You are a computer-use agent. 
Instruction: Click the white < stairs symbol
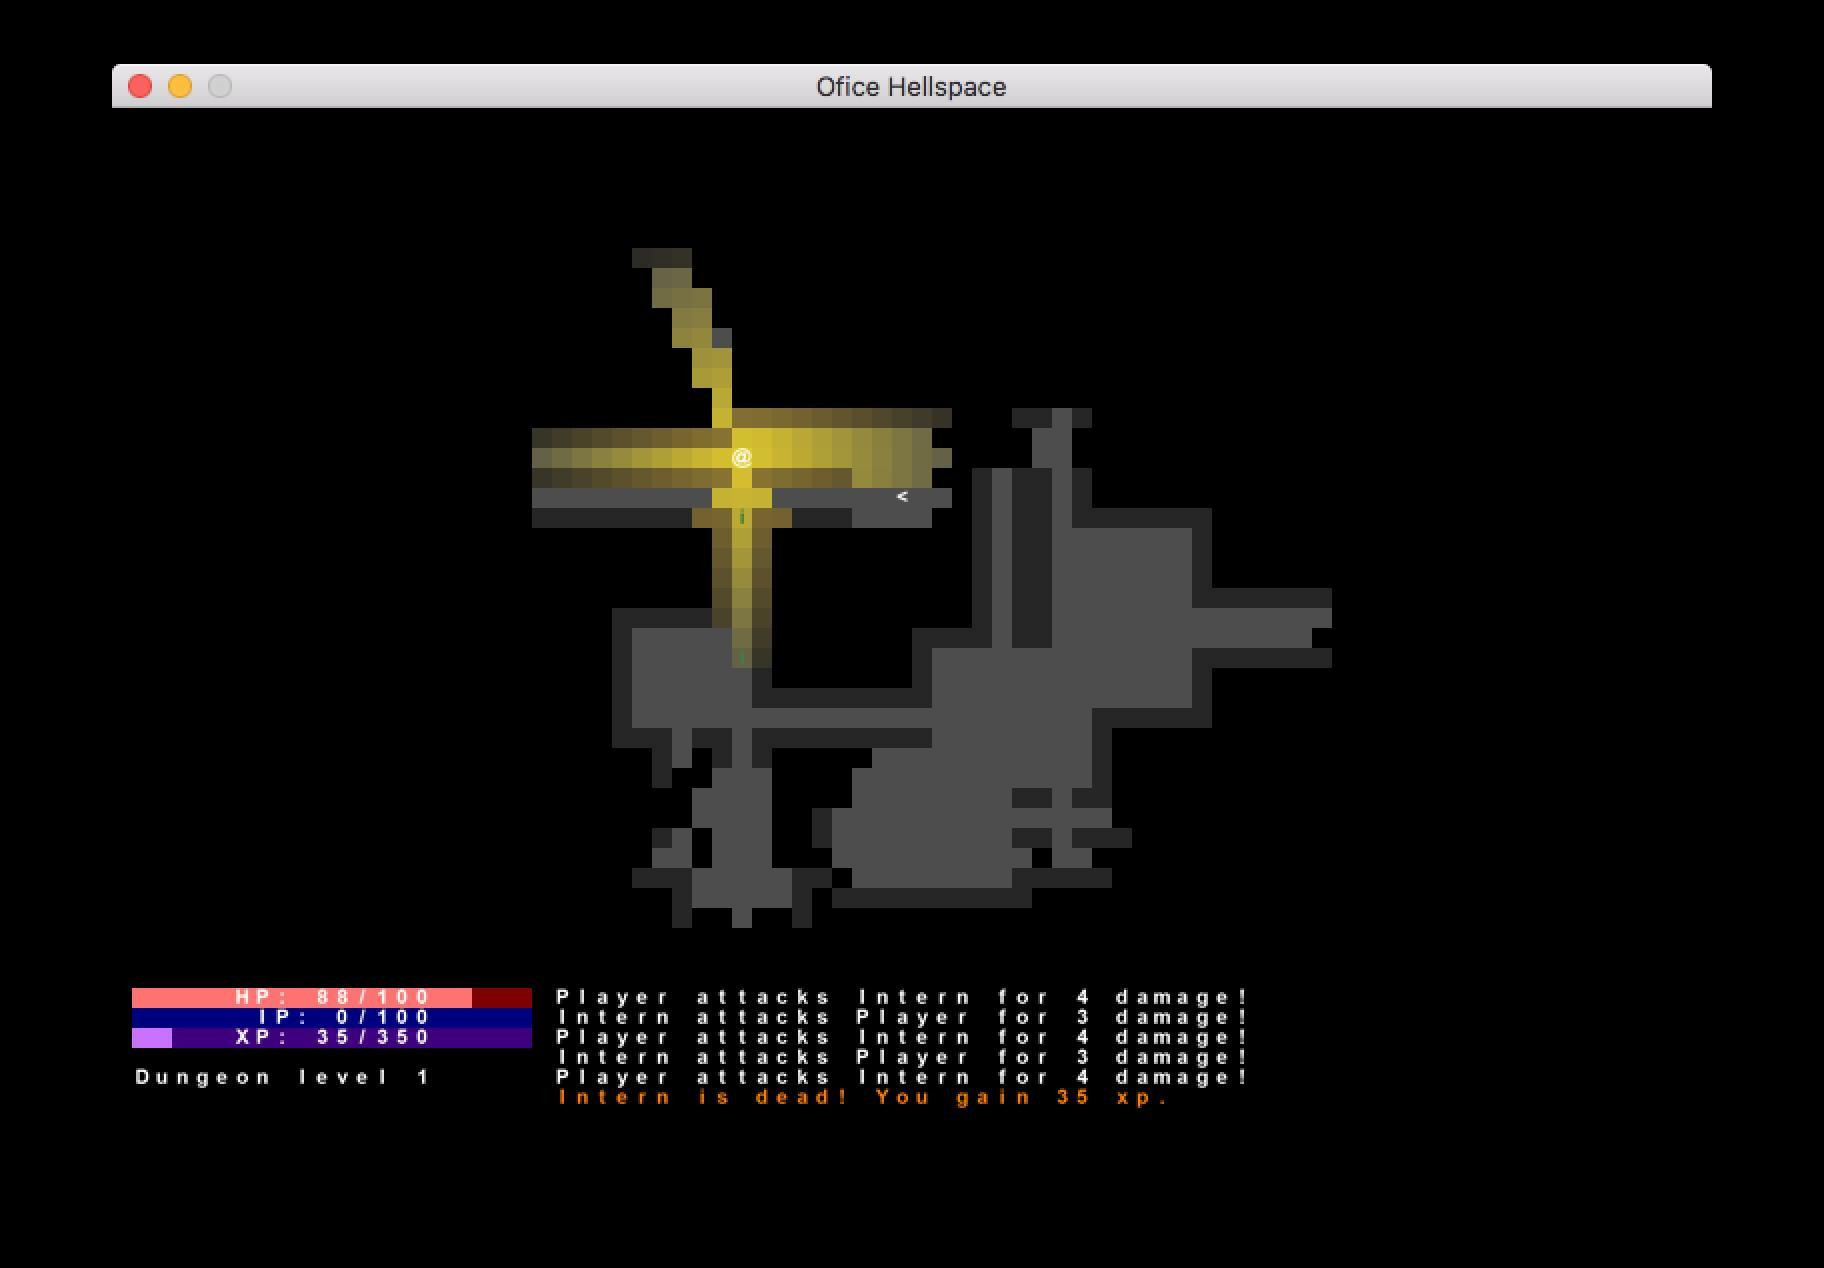click(x=902, y=496)
